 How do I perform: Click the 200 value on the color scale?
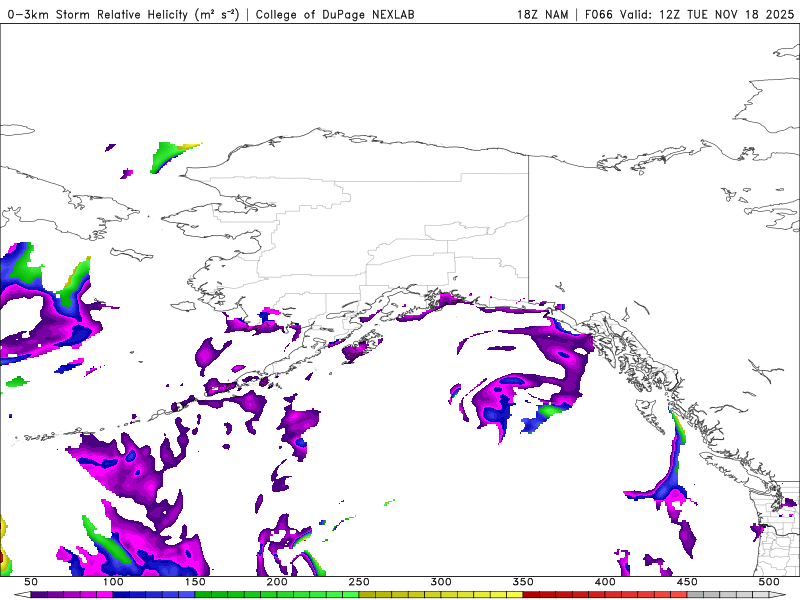[x=277, y=582]
